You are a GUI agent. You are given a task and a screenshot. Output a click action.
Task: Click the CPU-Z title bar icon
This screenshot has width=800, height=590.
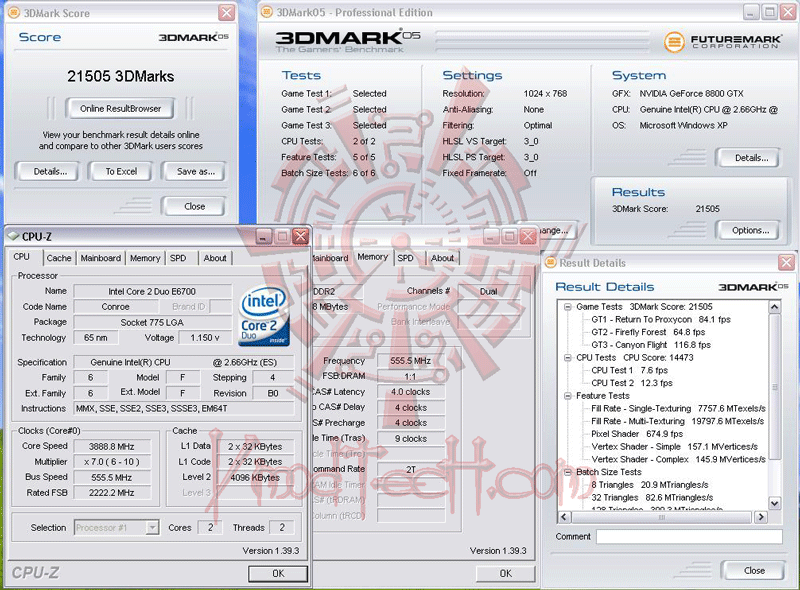(13, 236)
